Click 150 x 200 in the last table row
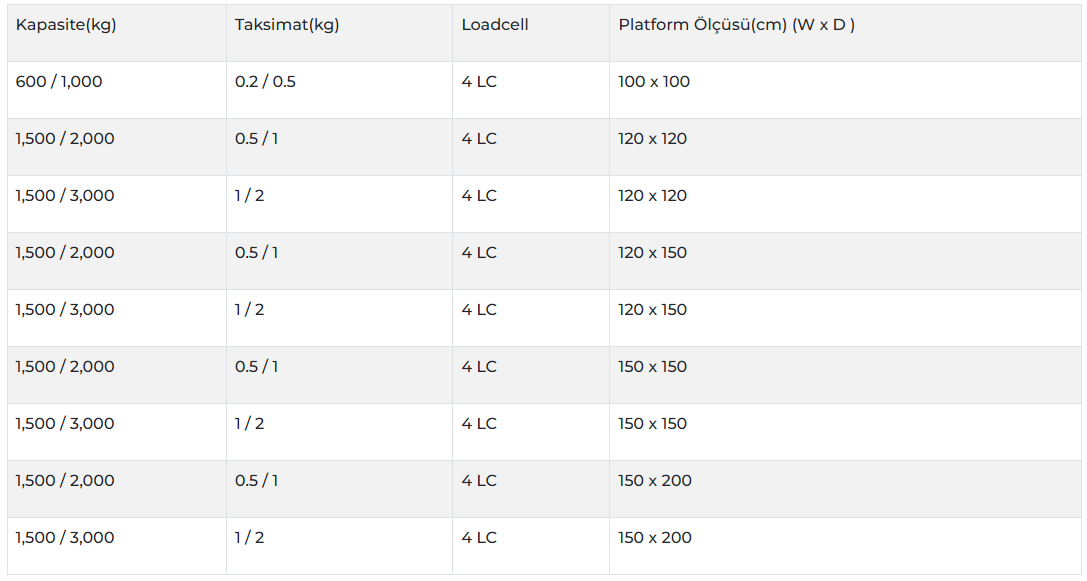Image resolution: width=1087 pixels, height=581 pixels. pyautogui.click(x=655, y=538)
